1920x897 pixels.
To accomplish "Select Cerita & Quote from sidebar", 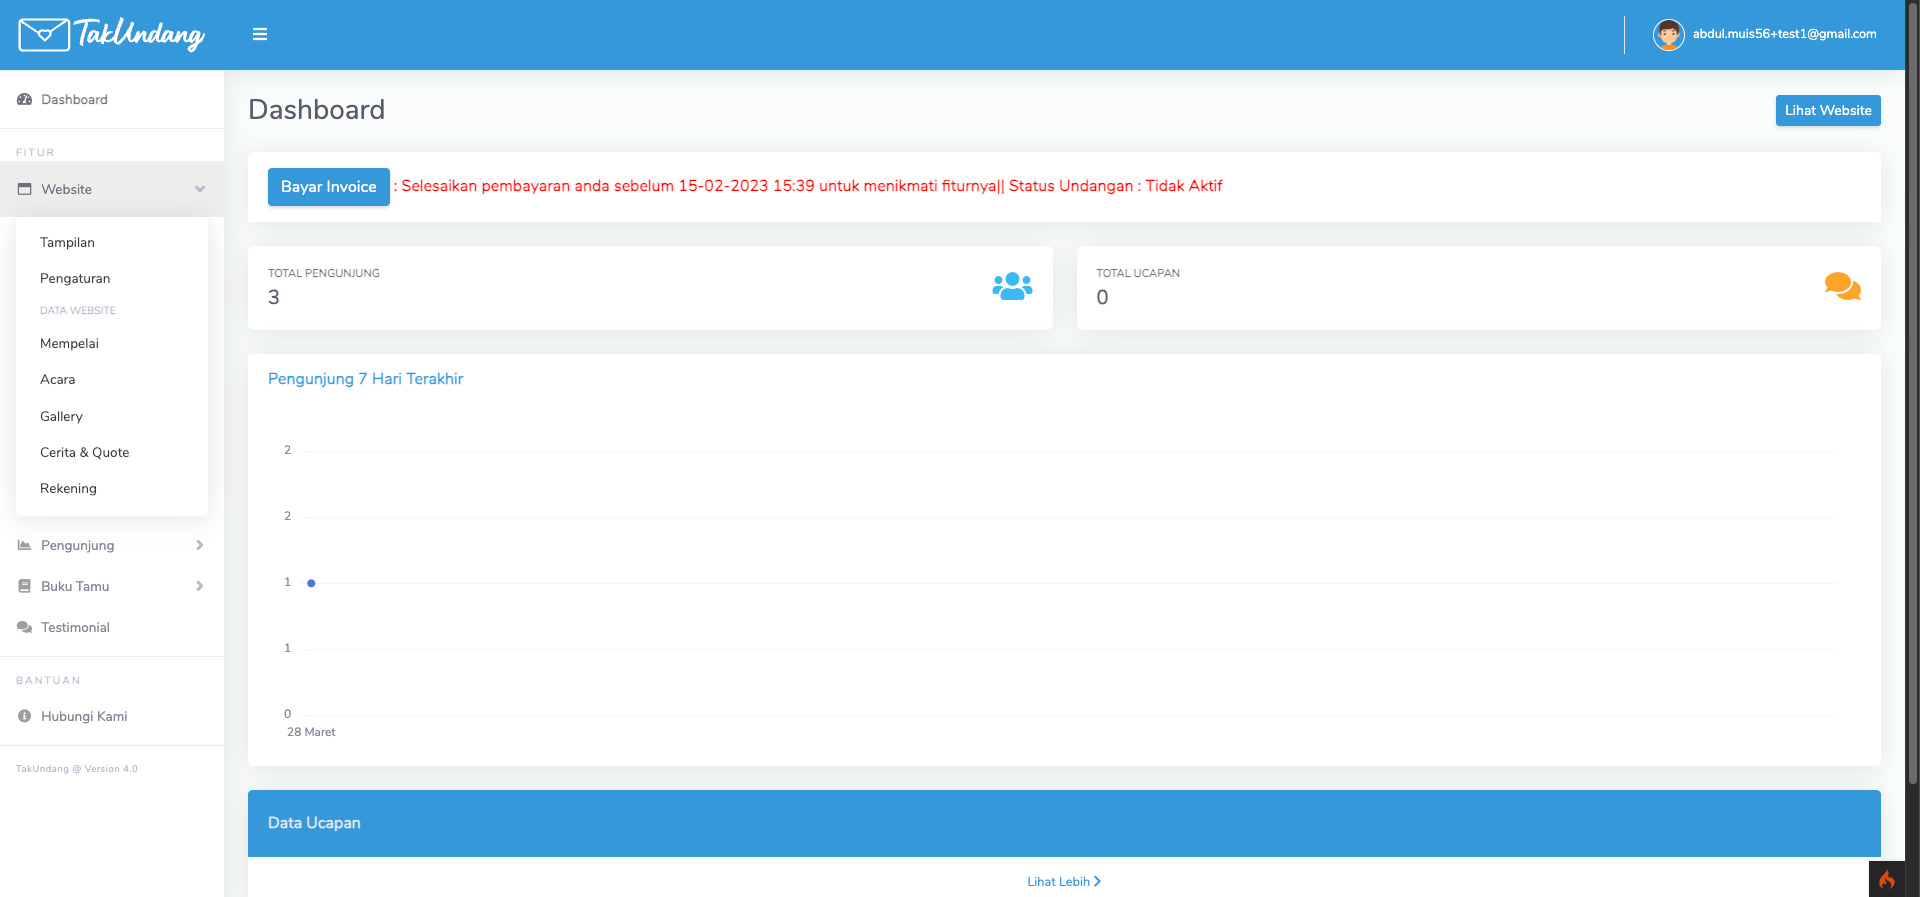I will [x=85, y=452].
